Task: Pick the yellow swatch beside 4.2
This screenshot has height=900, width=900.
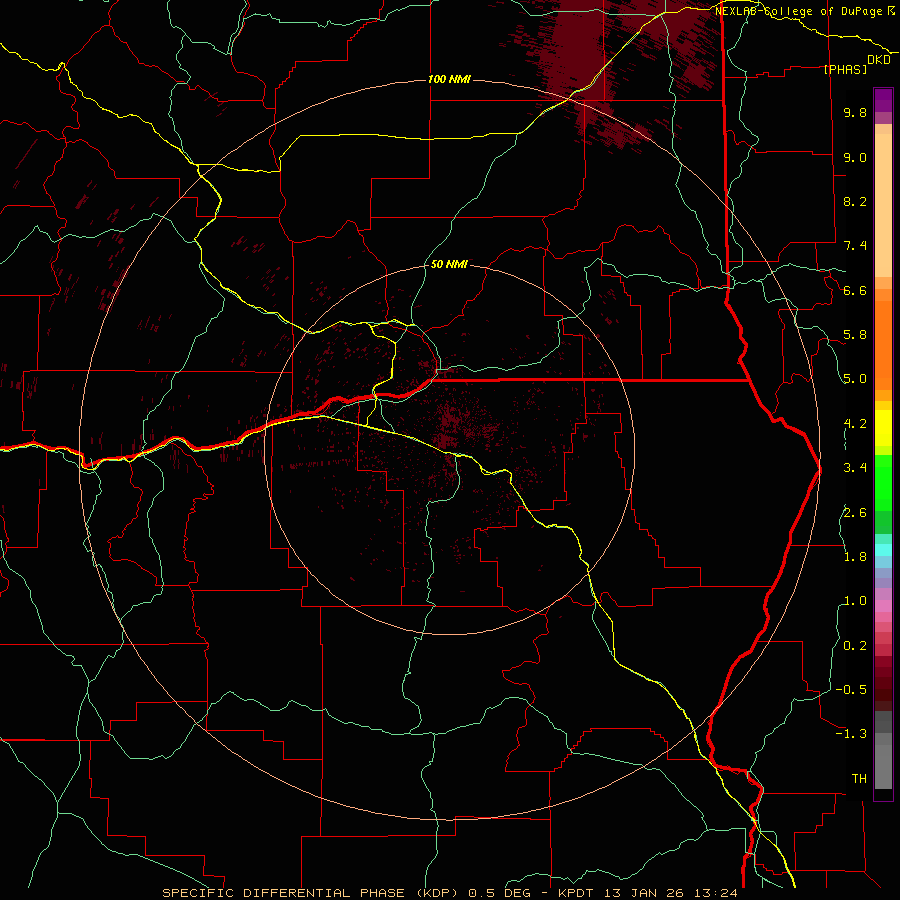Action: point(883,428)
